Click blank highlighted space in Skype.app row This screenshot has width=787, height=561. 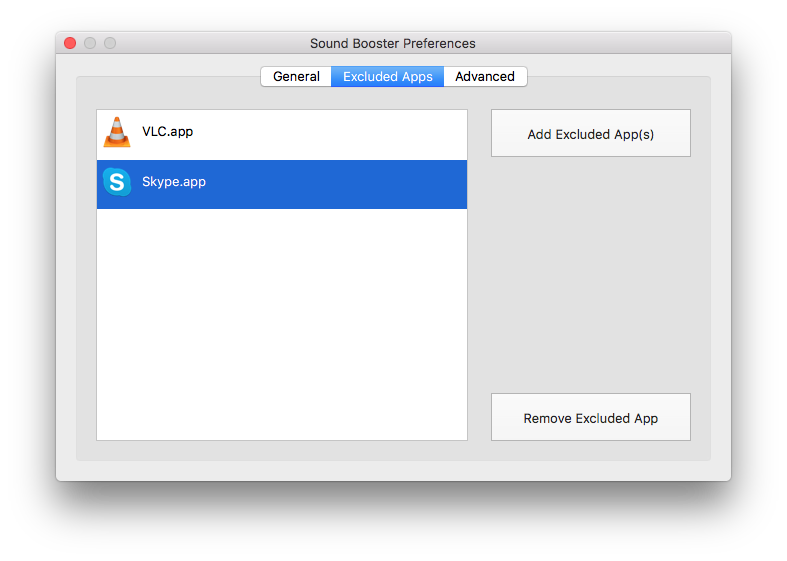pyautogui.click(x=336, y=184)
